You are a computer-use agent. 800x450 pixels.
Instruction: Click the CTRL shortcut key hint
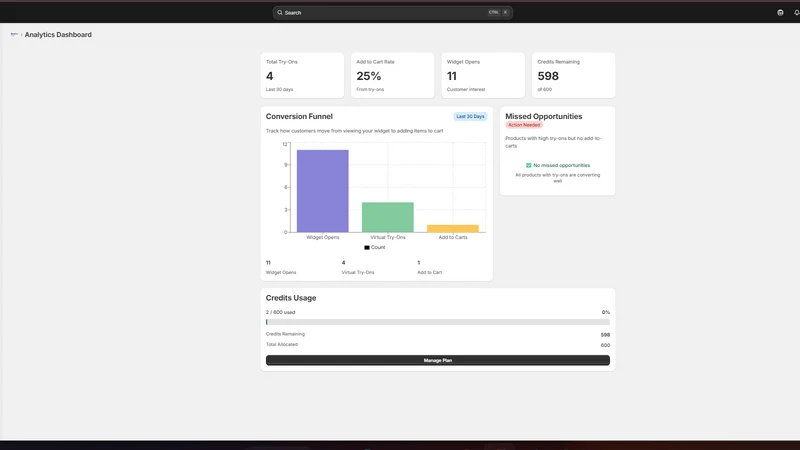(x=493, y=12)
